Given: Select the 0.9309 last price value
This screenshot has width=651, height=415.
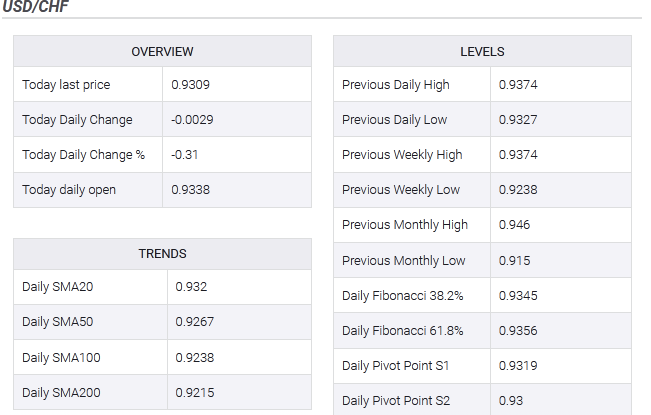Looking at the screenshot, I should (x=190, y=85).
